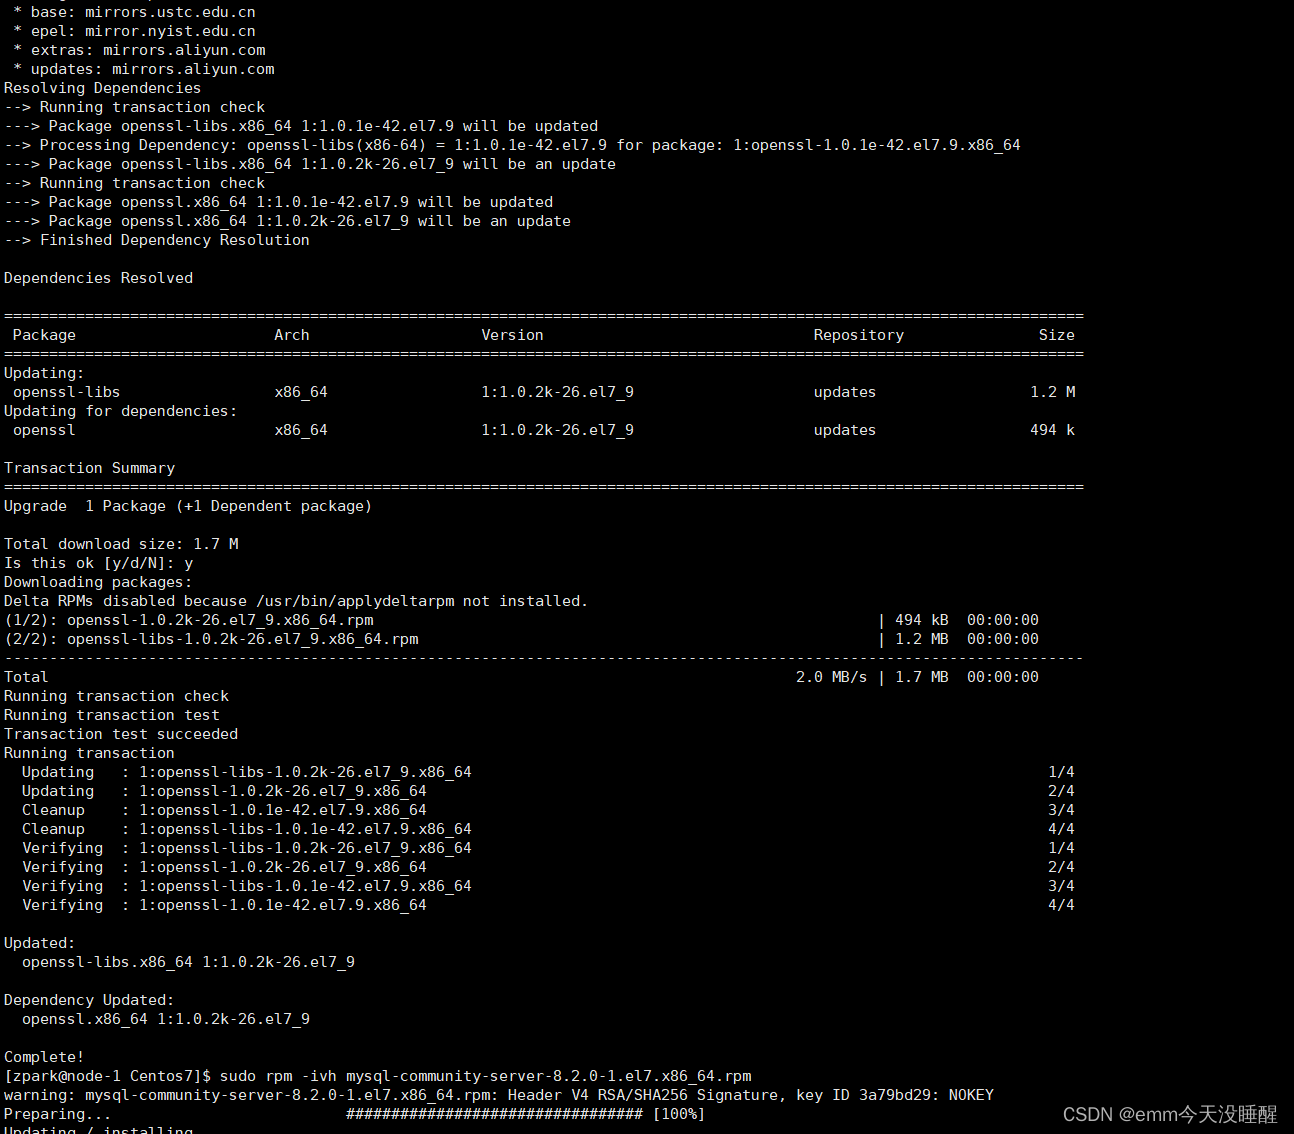This screenshot has height=1134, width=1294.
Task: Select the mirrors.aliyun.com extras mirror text
Action: (x=184, y=49)
